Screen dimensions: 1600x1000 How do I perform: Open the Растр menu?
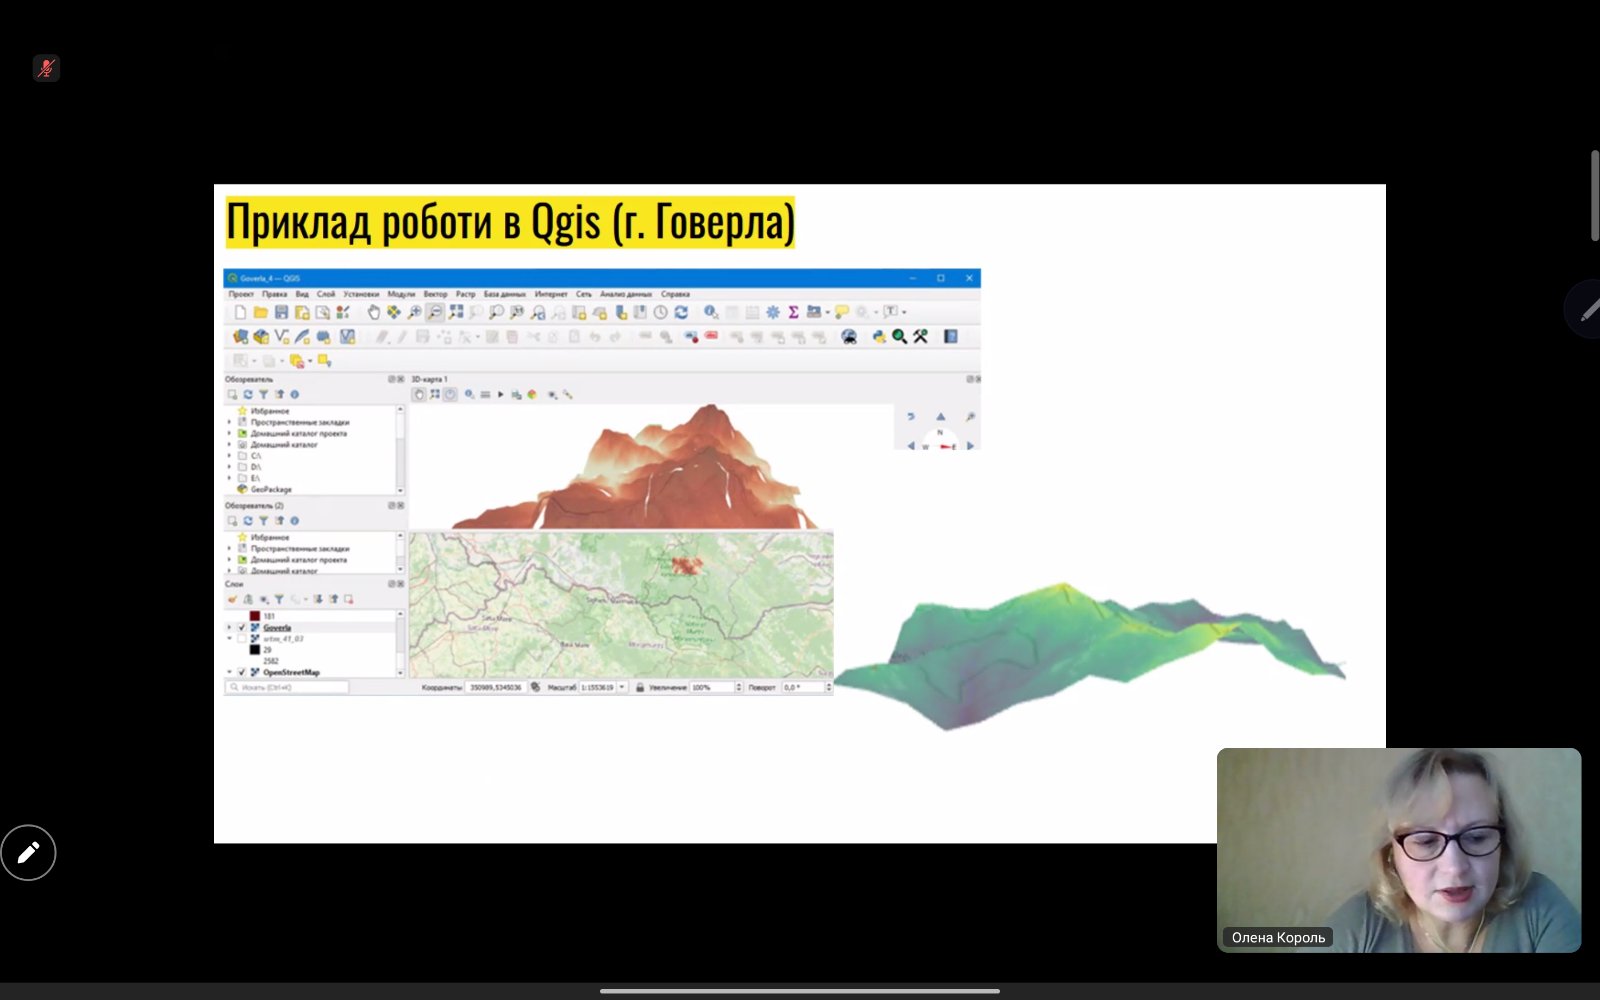[465, 294]
